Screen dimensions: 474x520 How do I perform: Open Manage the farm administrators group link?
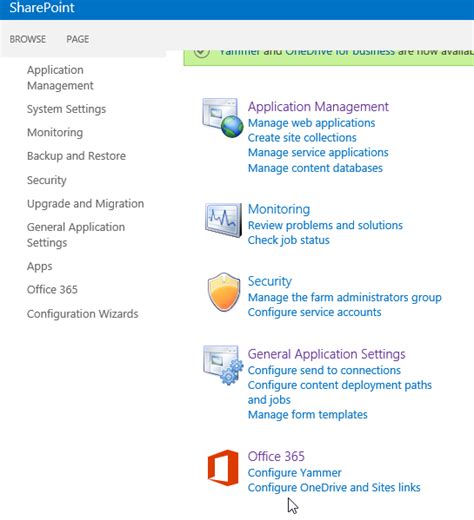click(x=345, y=297)
